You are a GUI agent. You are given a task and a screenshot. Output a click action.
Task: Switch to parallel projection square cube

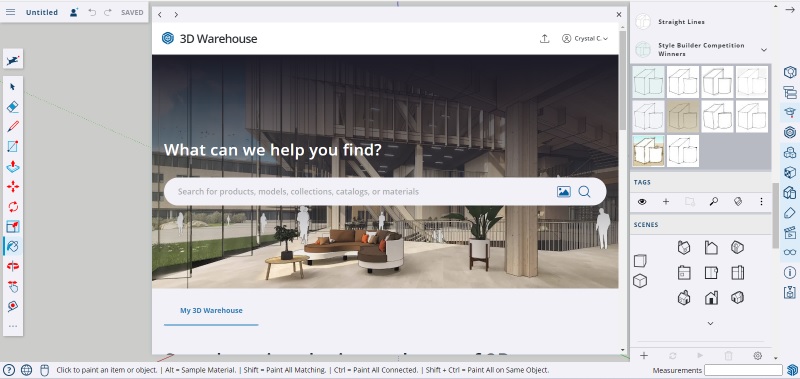pos(640,261)
